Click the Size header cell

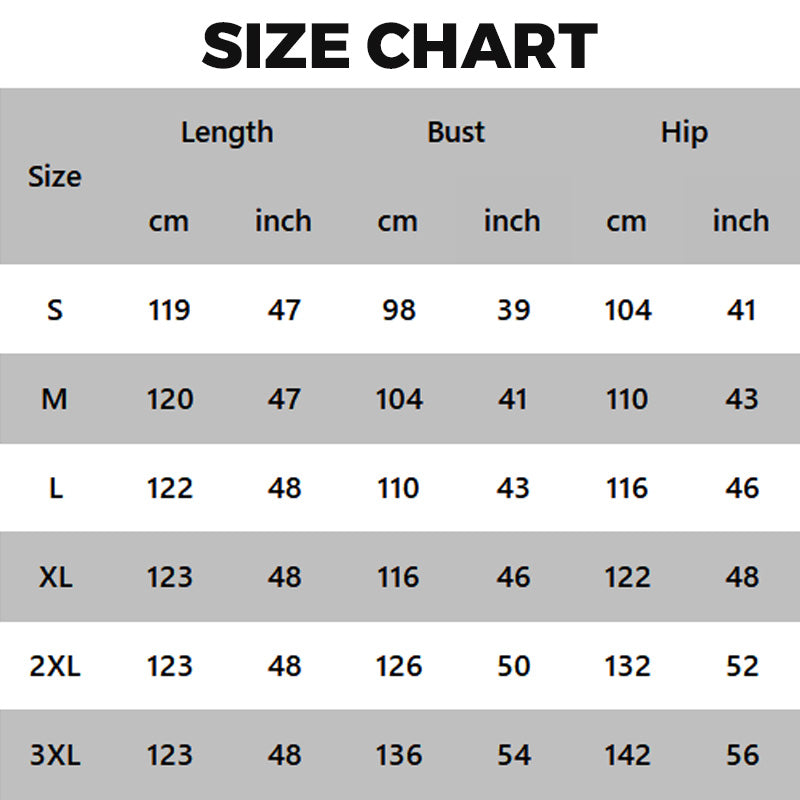[55, 177]
